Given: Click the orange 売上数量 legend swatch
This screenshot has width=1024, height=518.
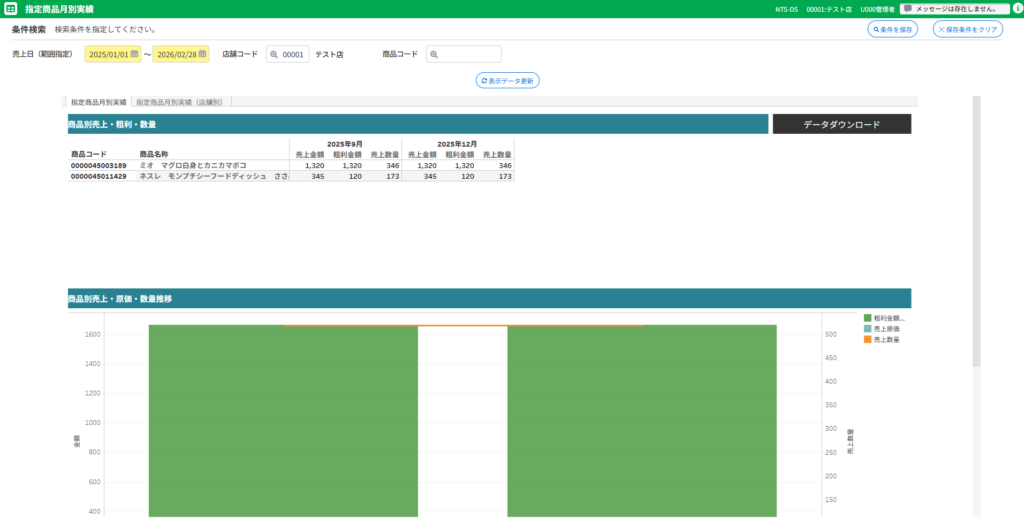Looking at the screenshot, I should pyautogui.click(x=867, y=340).
